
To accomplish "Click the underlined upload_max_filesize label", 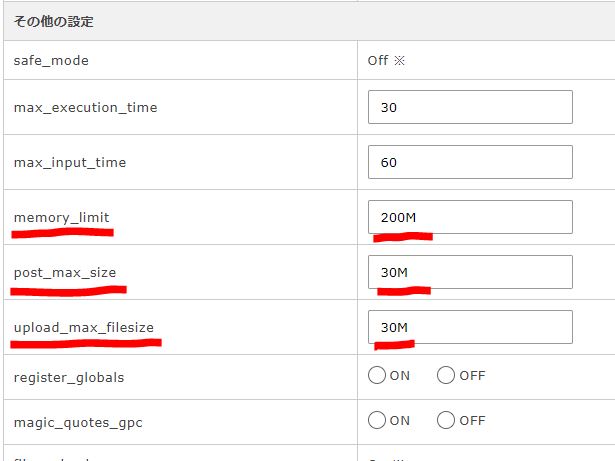I will (x=84, y=327).
